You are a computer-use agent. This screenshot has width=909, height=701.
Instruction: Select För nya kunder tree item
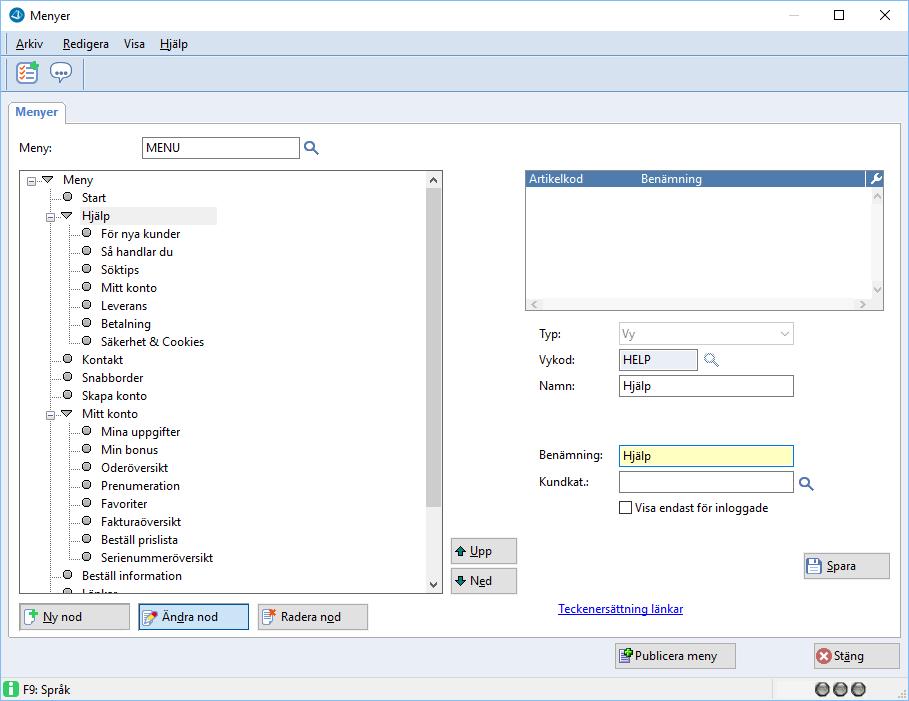(140, 234)
